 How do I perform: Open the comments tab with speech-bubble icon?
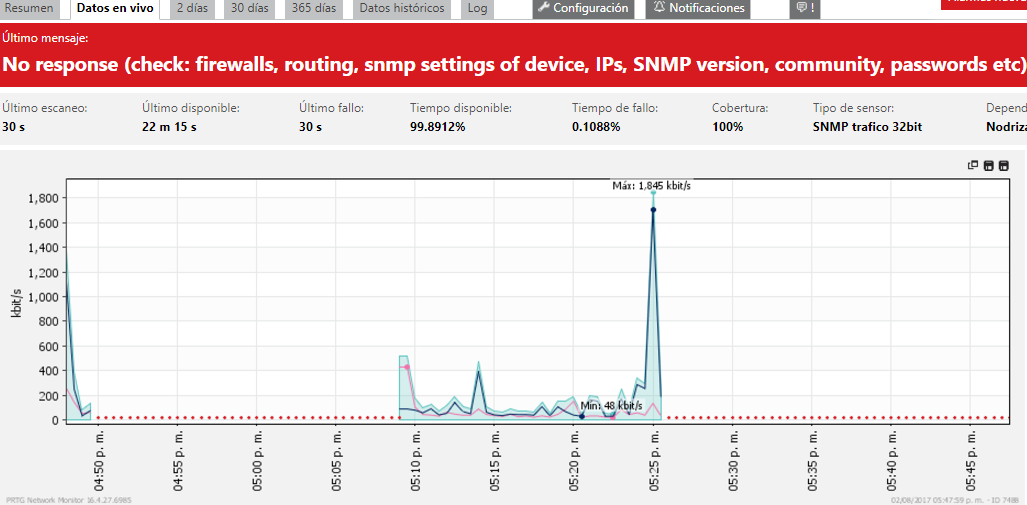pos(803,8)
